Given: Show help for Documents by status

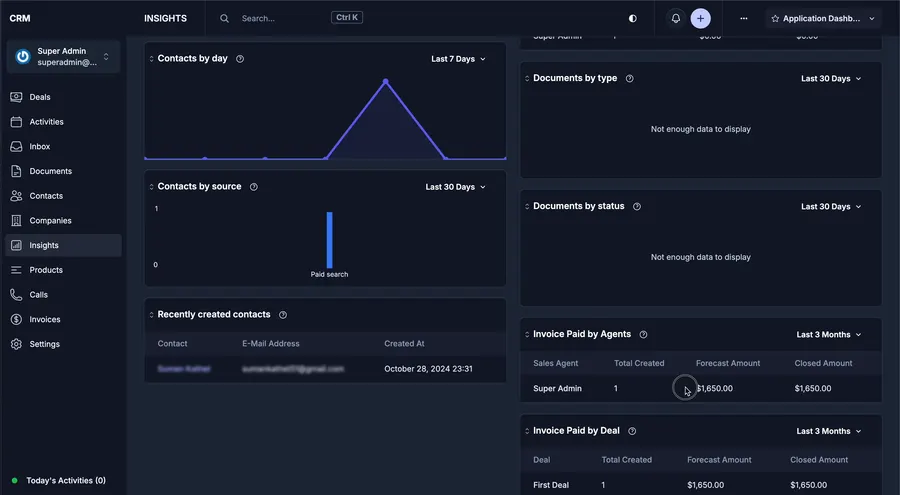Looking at the screenshot, I should click(x=637, y=207).
